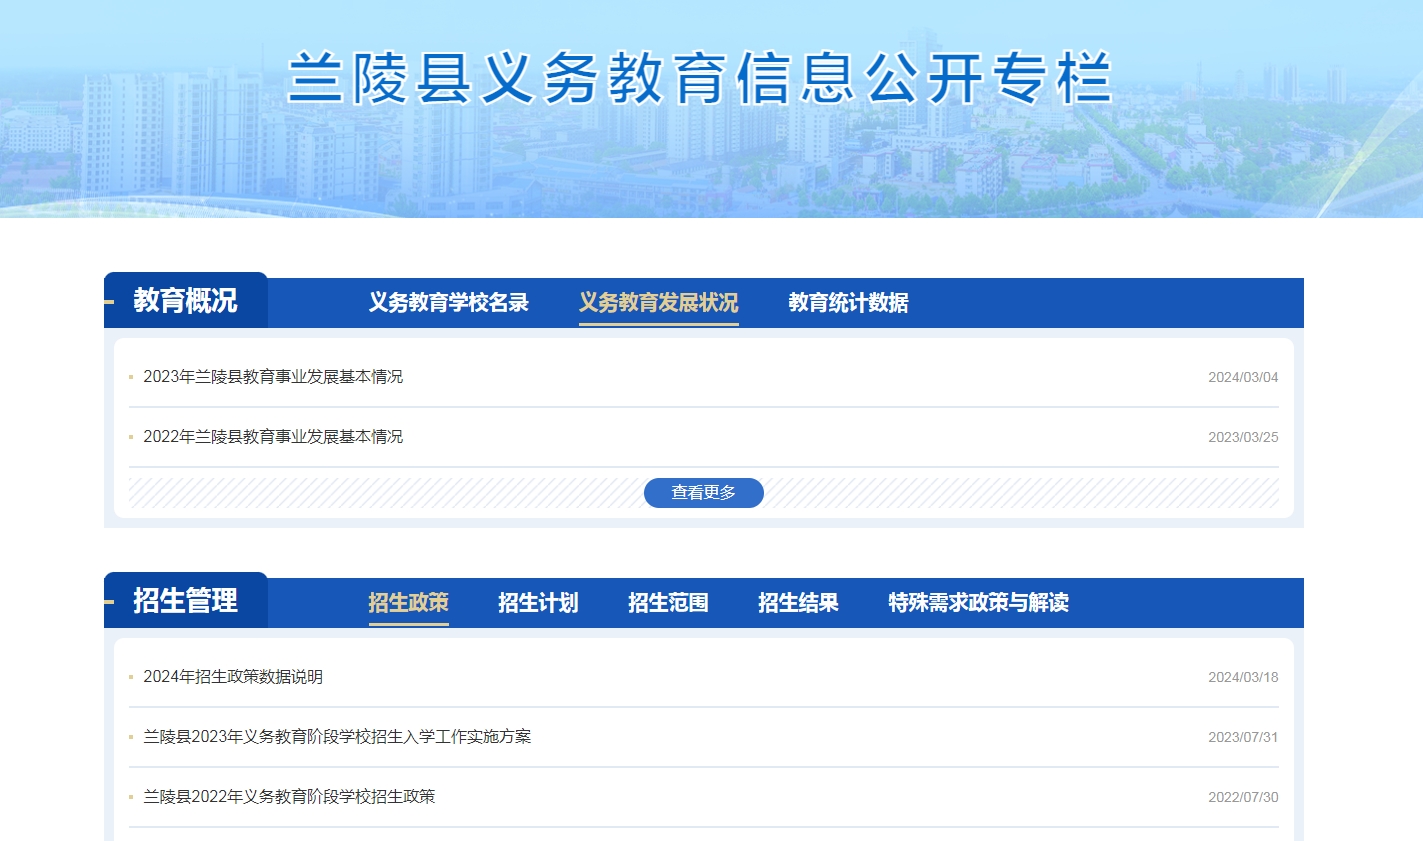Viewport: 1423px width, 841px height.
Task: Open 兰陵县2023年义务教育阶段学校招生入学工作实施方案 link
Action: tap(337, 737)
